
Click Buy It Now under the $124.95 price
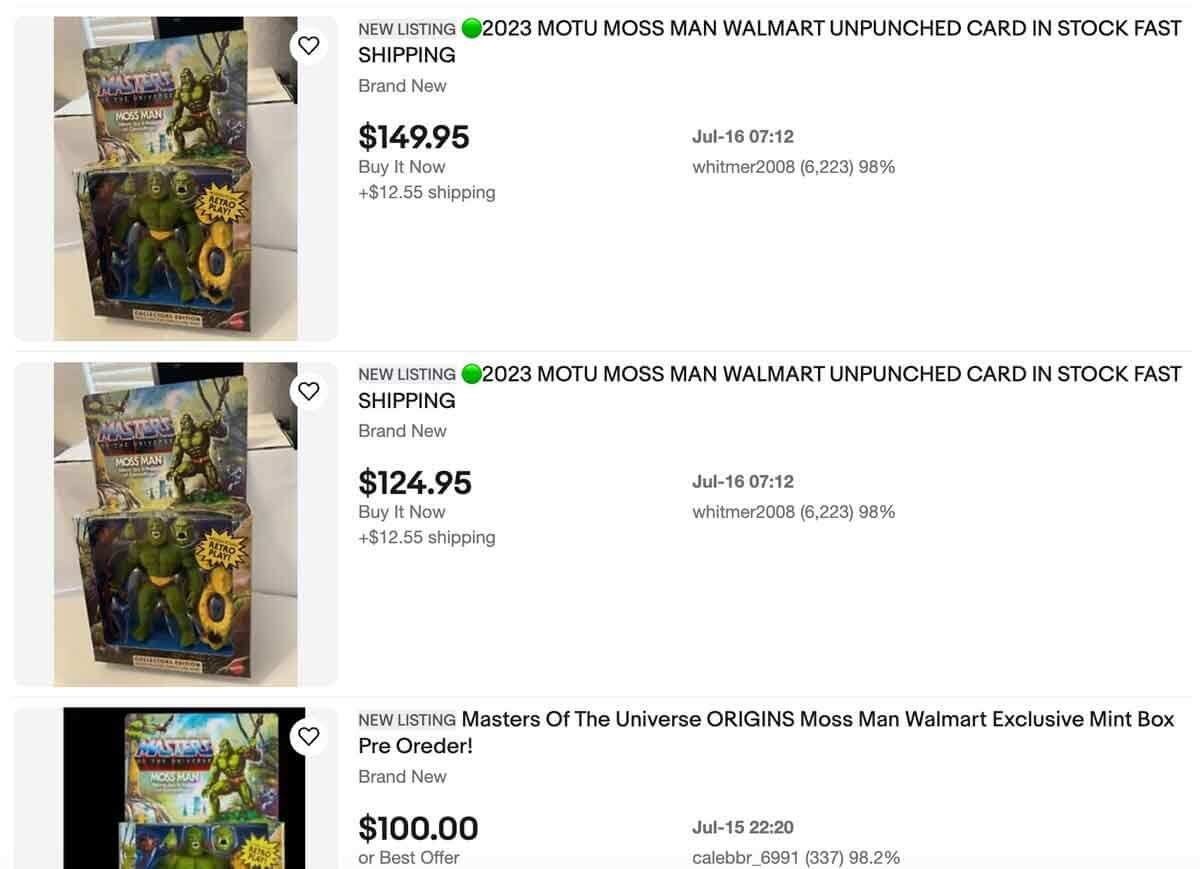[x=401, y=511]
